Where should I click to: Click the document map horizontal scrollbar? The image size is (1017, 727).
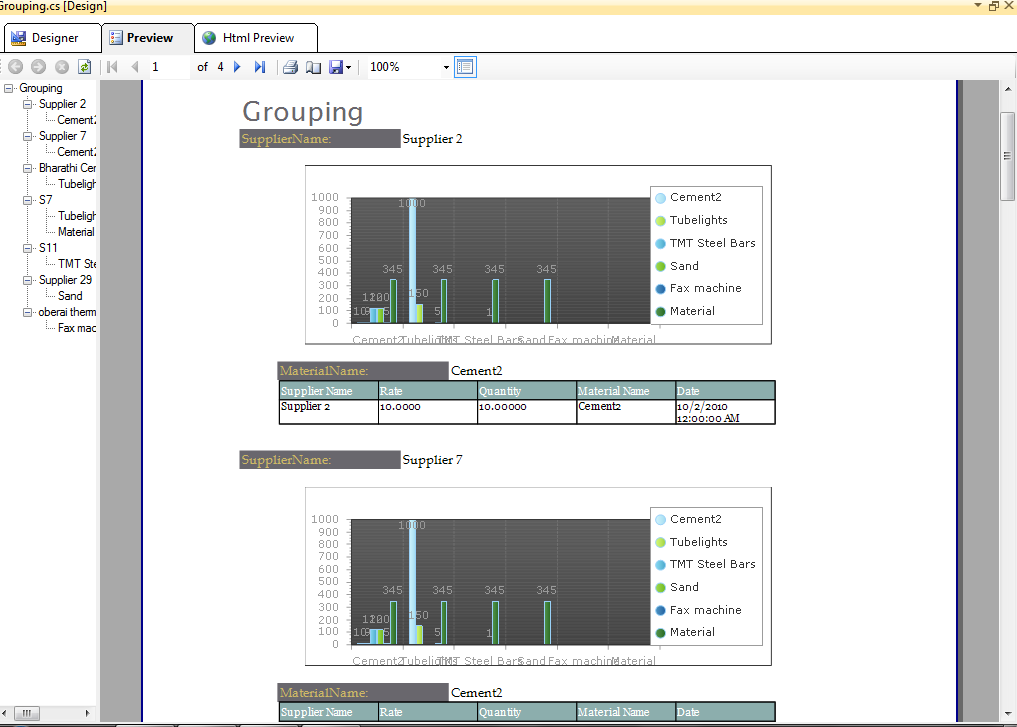coord(47,713)
